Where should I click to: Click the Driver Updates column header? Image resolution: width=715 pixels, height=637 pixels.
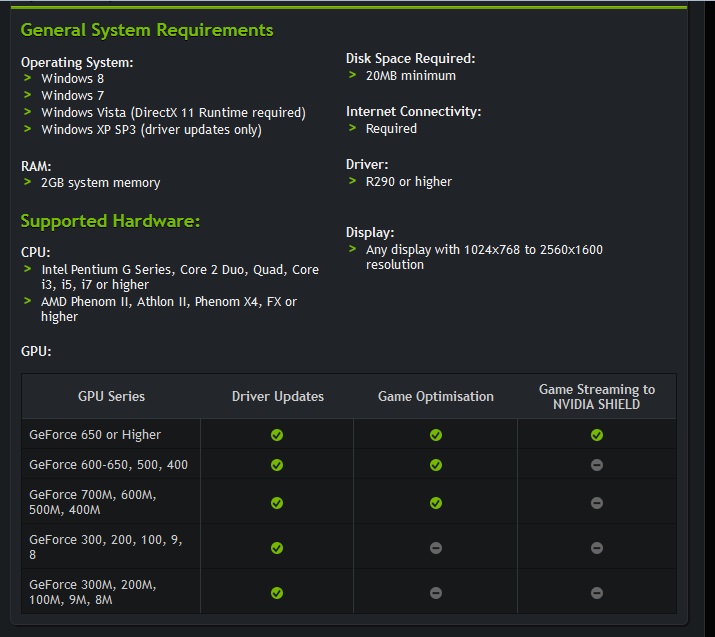pos(278,396)
